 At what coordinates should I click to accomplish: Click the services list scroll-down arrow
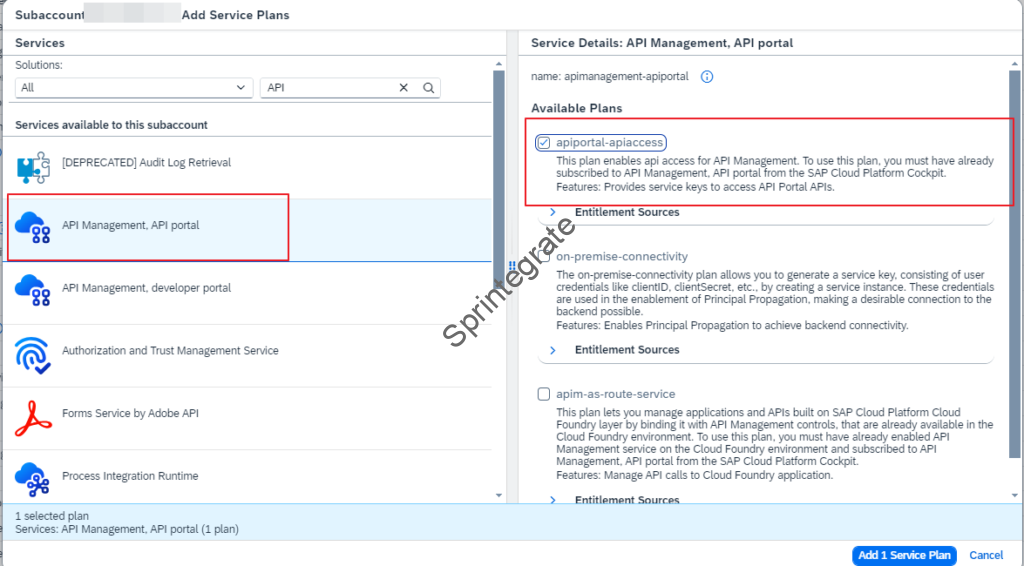coord(499,495)
